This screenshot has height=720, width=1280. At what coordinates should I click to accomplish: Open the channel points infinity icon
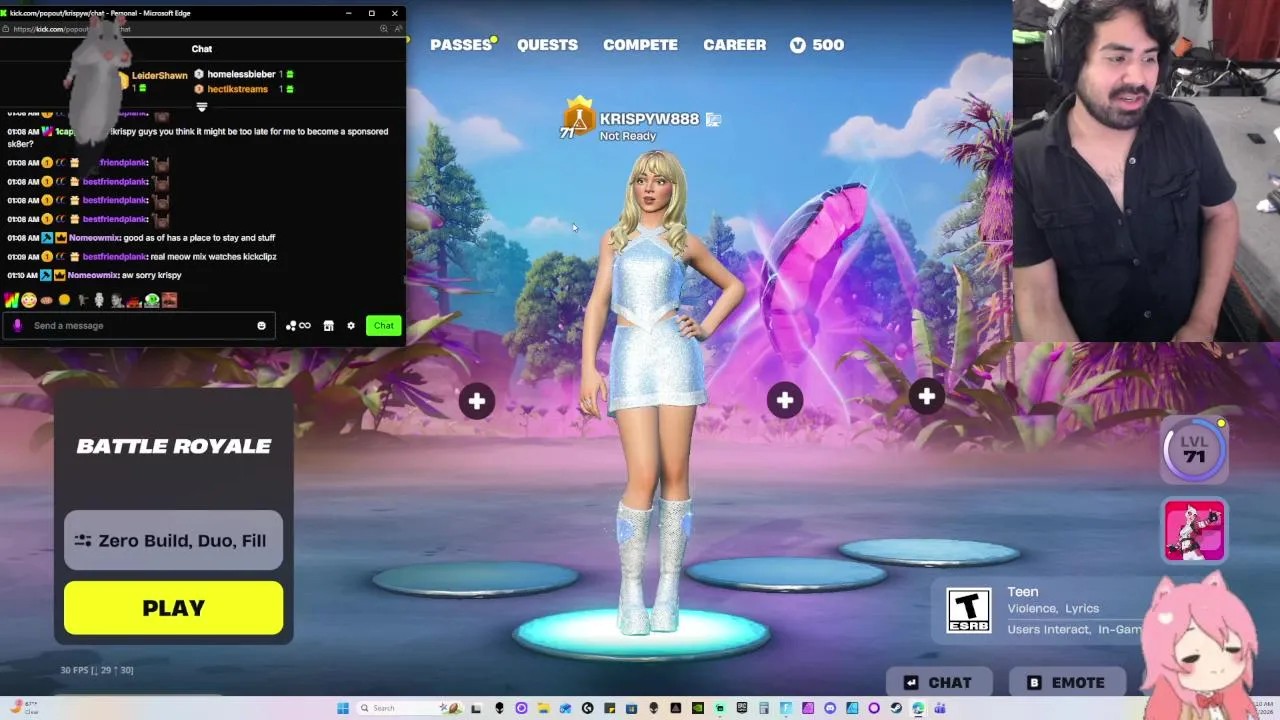pyautogui.click(x=298, y=325)
